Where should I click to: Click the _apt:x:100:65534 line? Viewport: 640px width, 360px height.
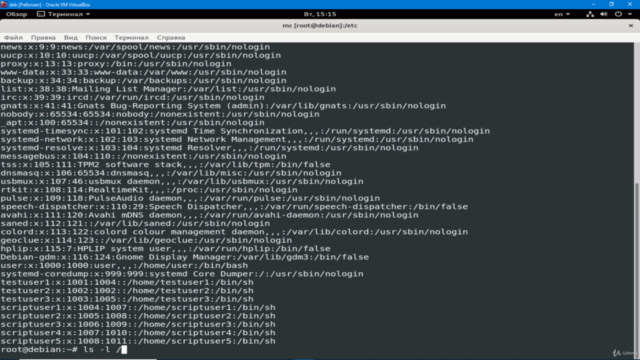132,122
